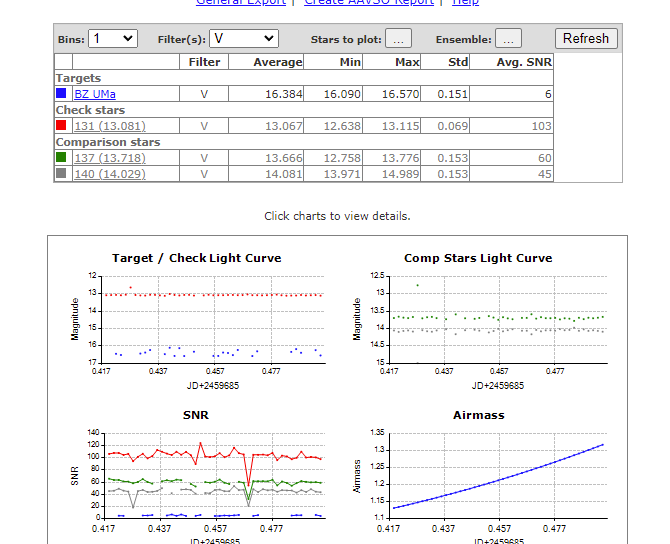This screenshot has width=670, height=544.
Task: Click the Stars to plot ellipsis button
Action: tap(398, 39)
